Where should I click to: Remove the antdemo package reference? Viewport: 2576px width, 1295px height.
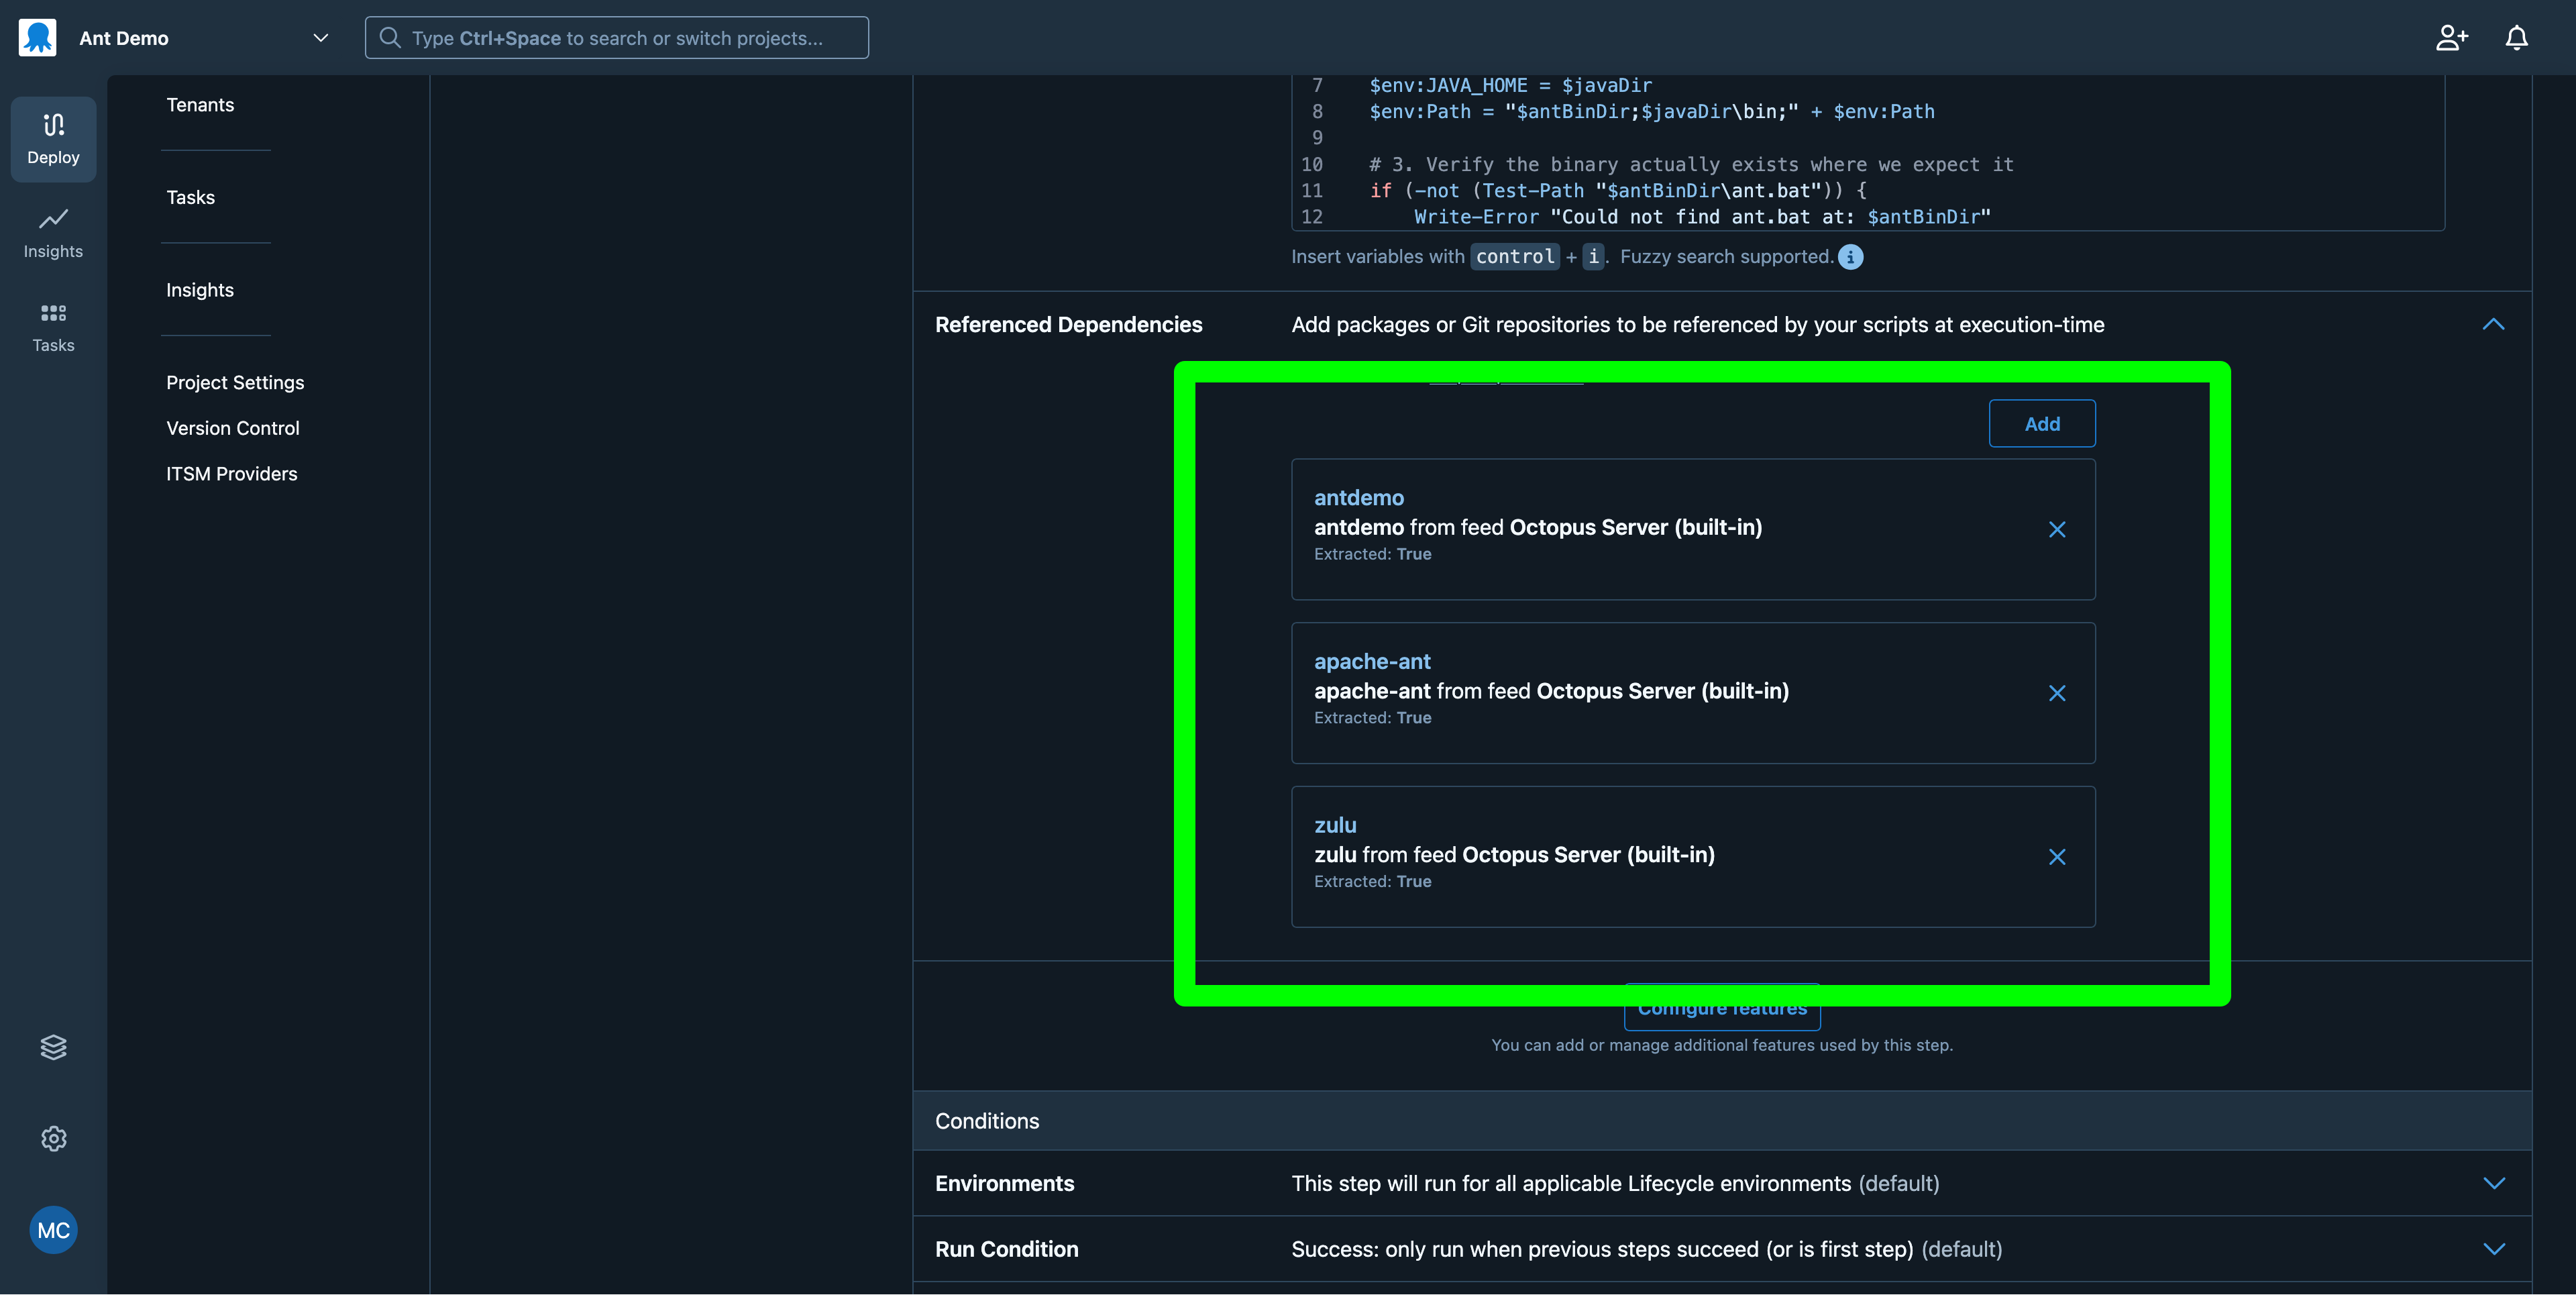tap(2056, 529)
